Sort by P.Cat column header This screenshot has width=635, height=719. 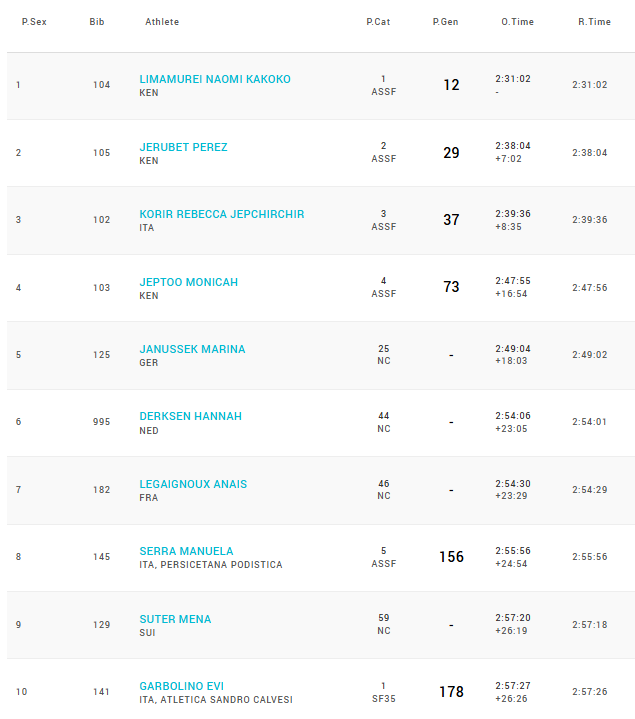378,22
